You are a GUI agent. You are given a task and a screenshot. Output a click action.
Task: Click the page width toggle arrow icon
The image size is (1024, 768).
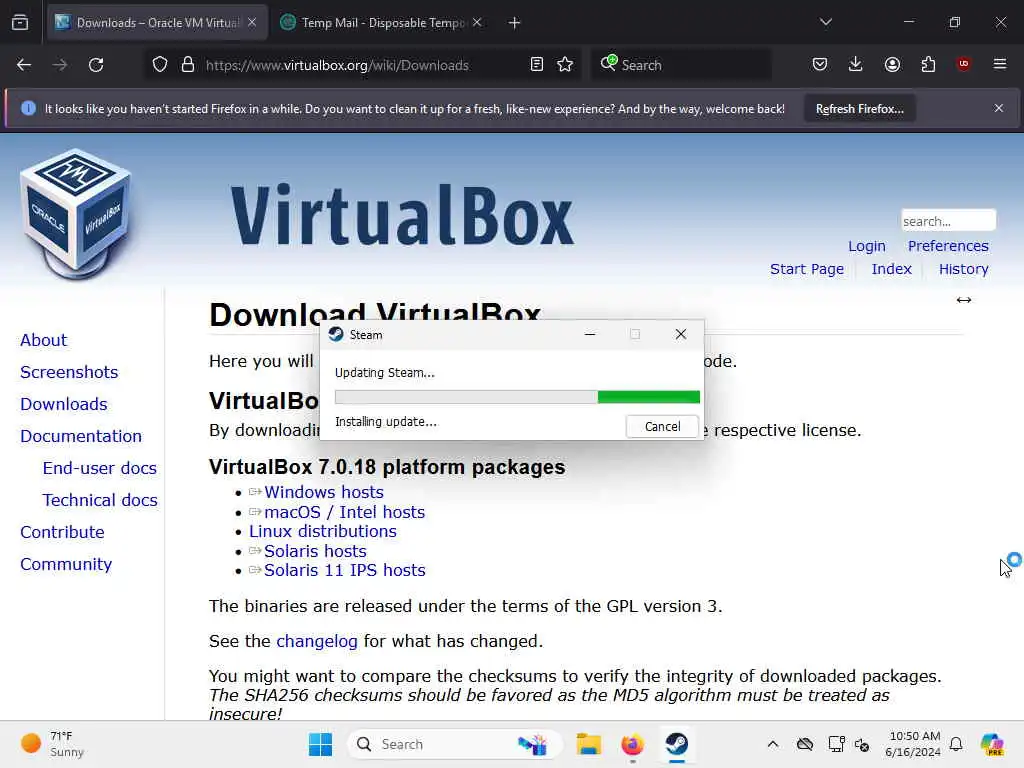pos(964,300)
